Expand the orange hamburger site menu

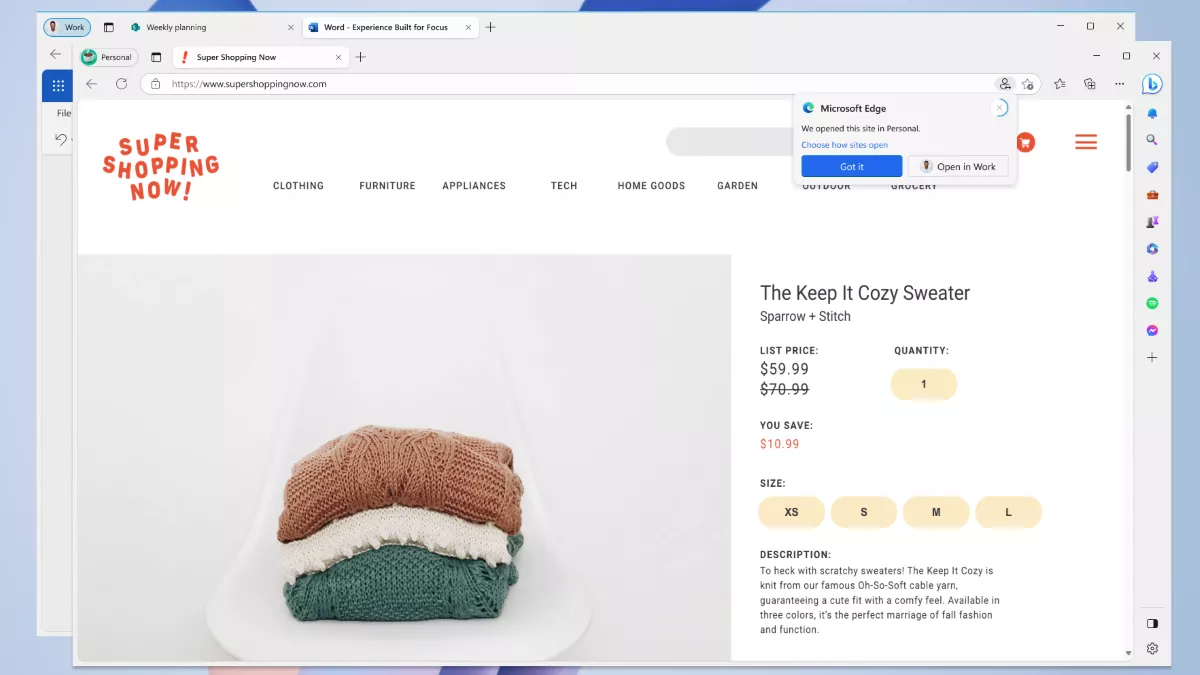coord(1086,143)
